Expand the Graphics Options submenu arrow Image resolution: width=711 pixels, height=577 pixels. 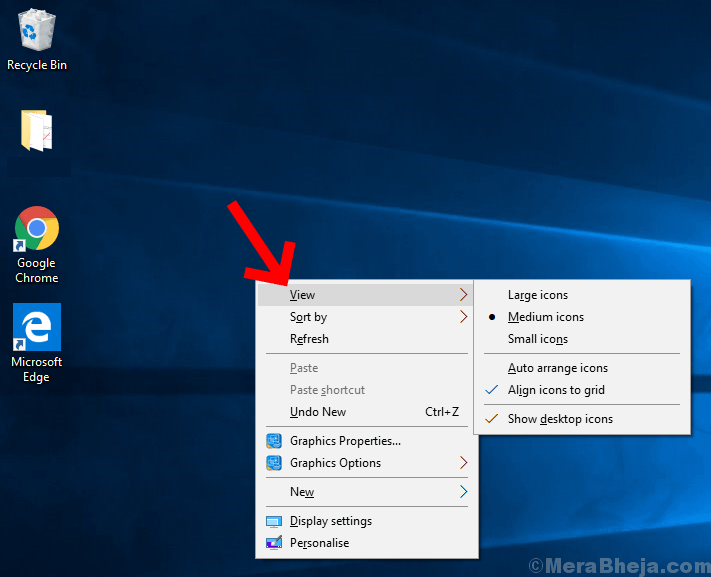463,463
